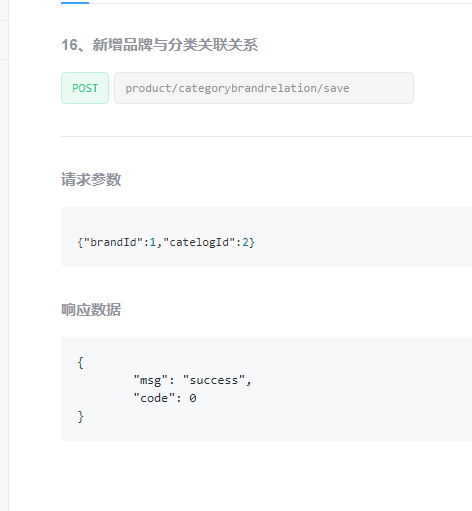Screen dimensions: 472x511
Task: Click the "msg": "success" response line
Action: coord(192,380)
